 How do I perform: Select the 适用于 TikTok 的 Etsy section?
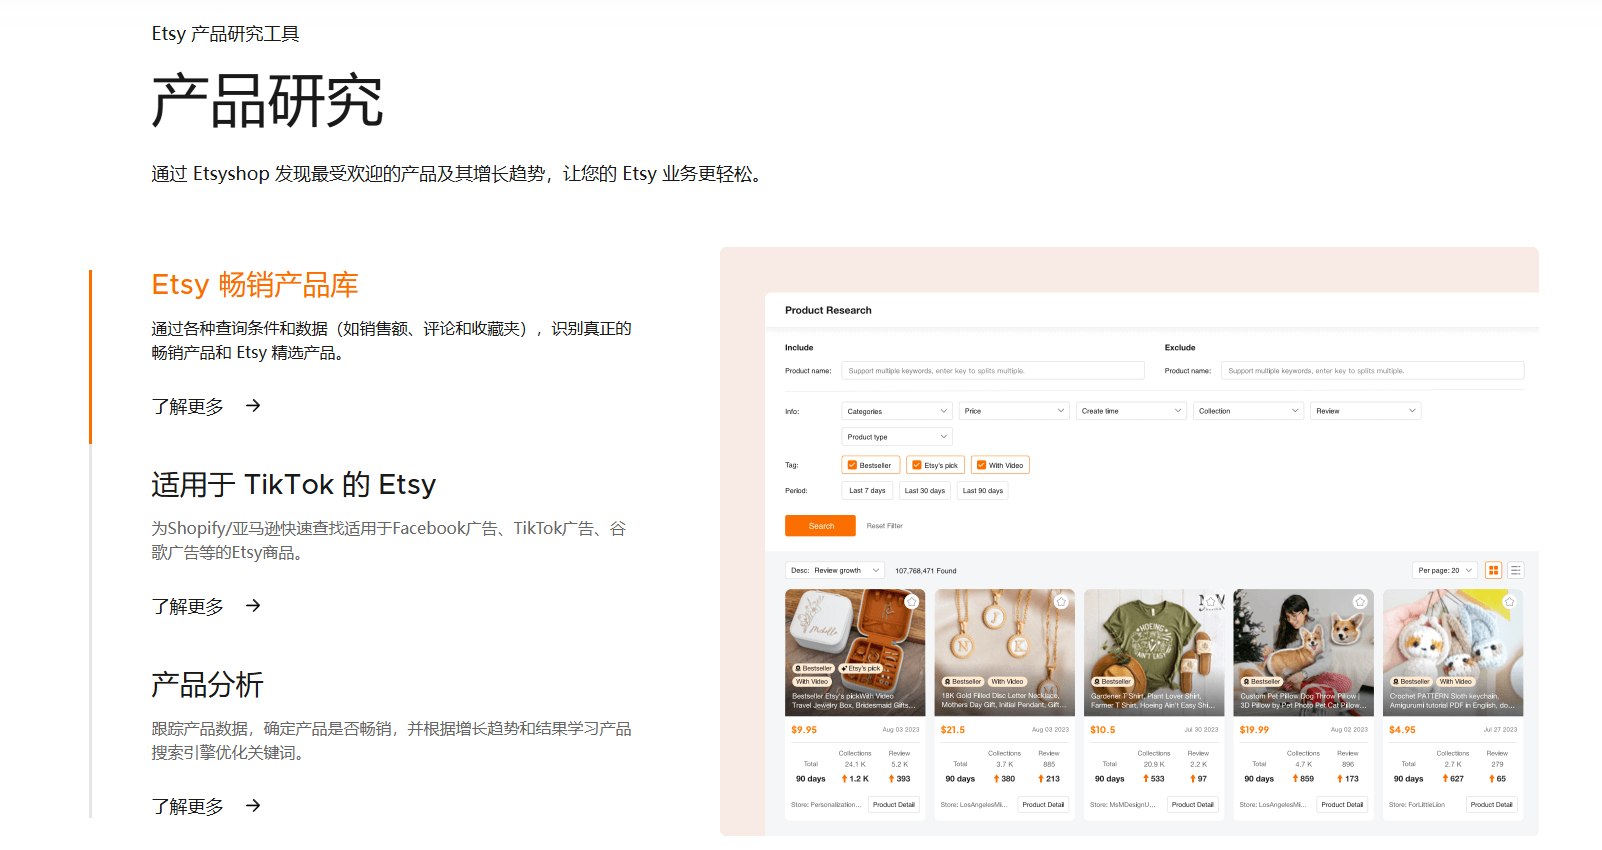tap(294, 485)
